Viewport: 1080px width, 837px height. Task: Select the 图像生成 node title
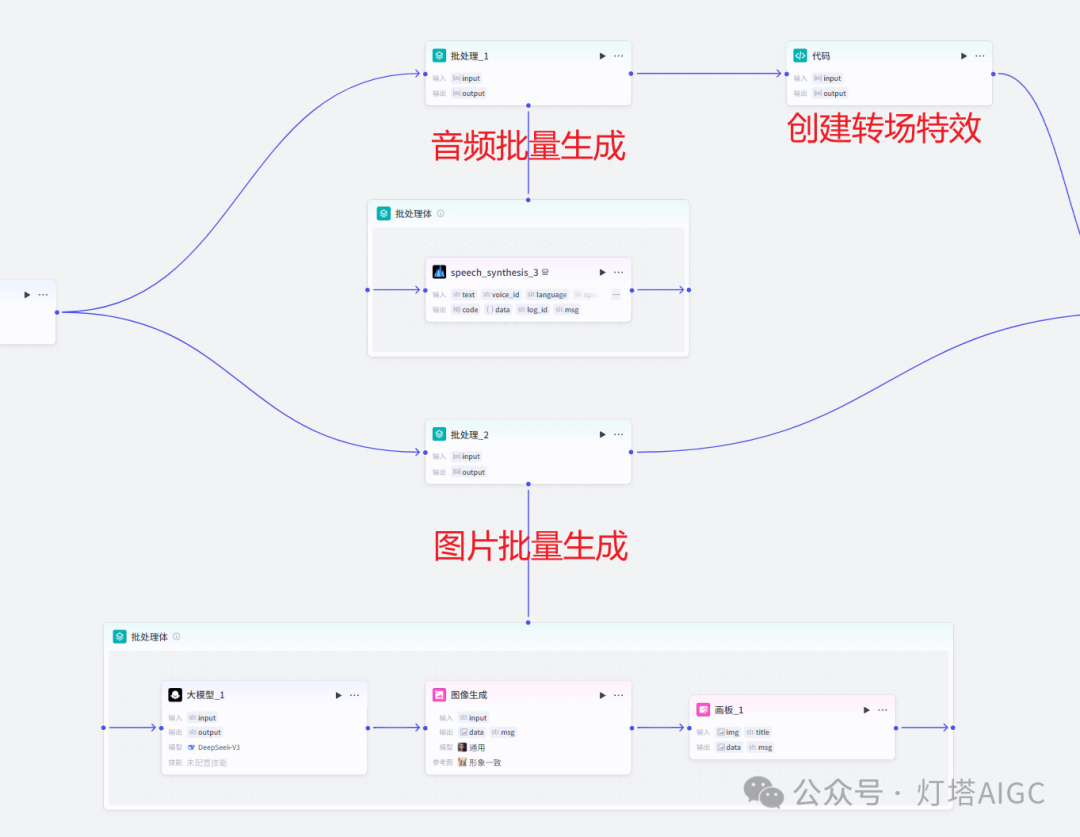click(x=468, y=695)
